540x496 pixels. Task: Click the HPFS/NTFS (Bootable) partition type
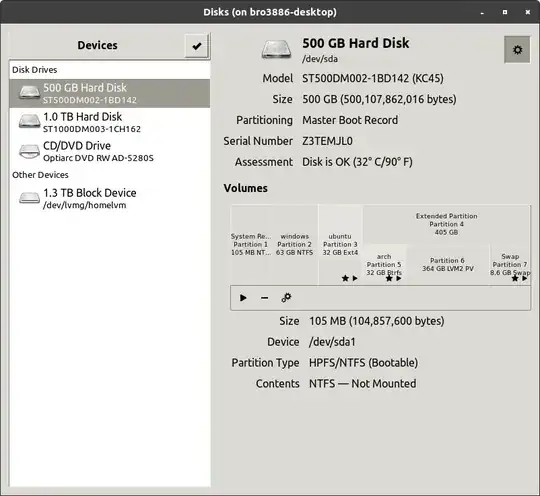364,363
